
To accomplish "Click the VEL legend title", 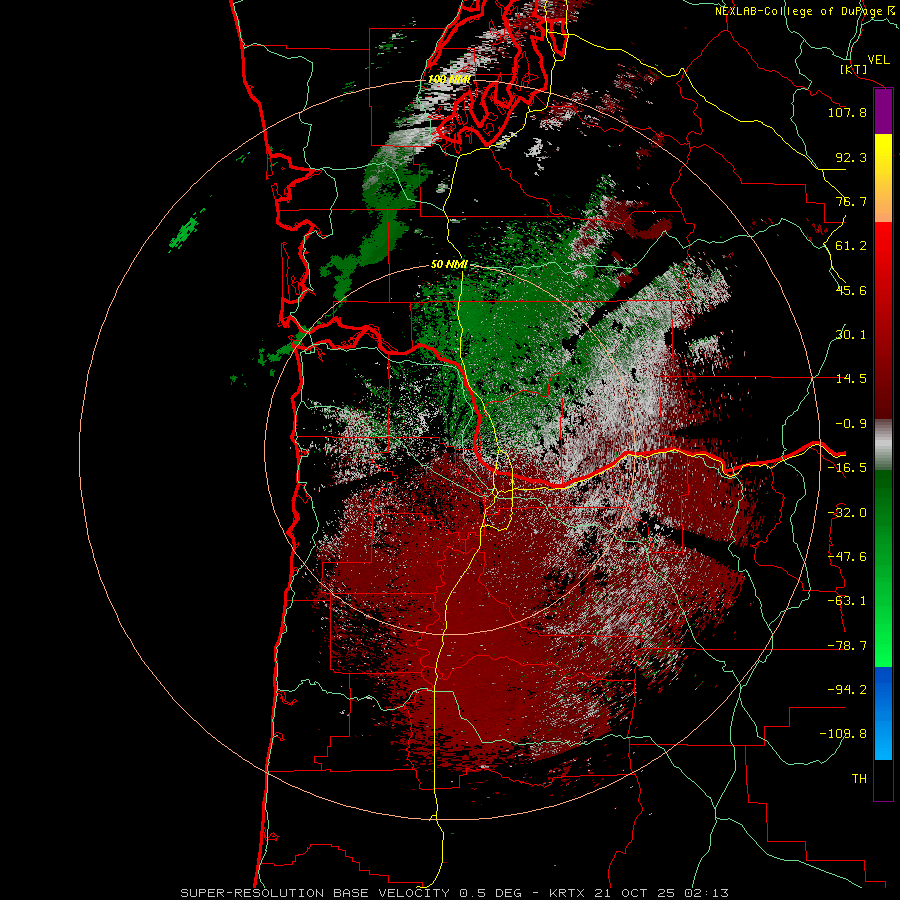I will (x=878, y=59).
